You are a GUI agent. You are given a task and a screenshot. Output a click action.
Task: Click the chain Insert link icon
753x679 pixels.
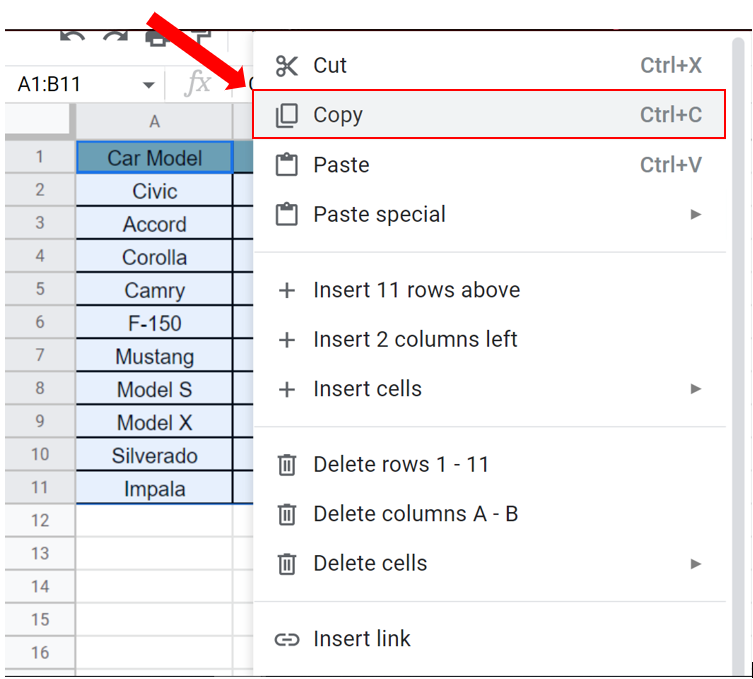[x=287, y=639]
